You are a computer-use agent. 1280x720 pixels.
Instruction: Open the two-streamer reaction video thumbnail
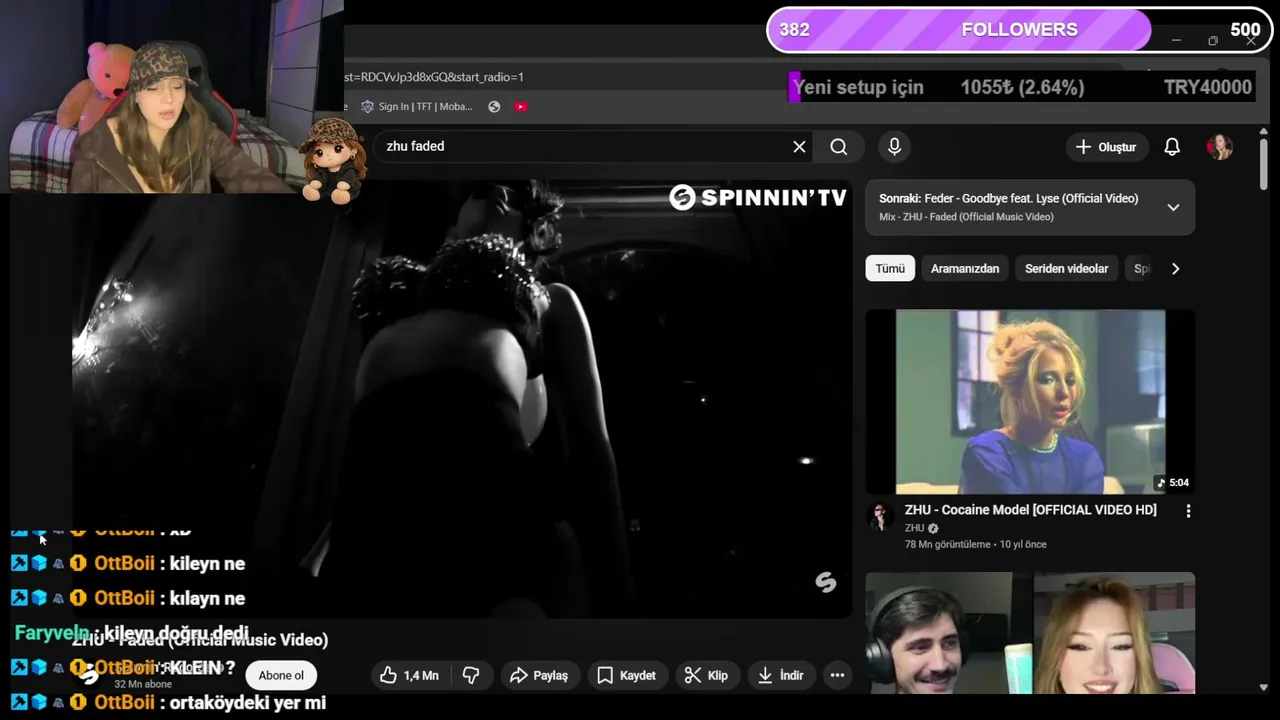click(1030, 633)
